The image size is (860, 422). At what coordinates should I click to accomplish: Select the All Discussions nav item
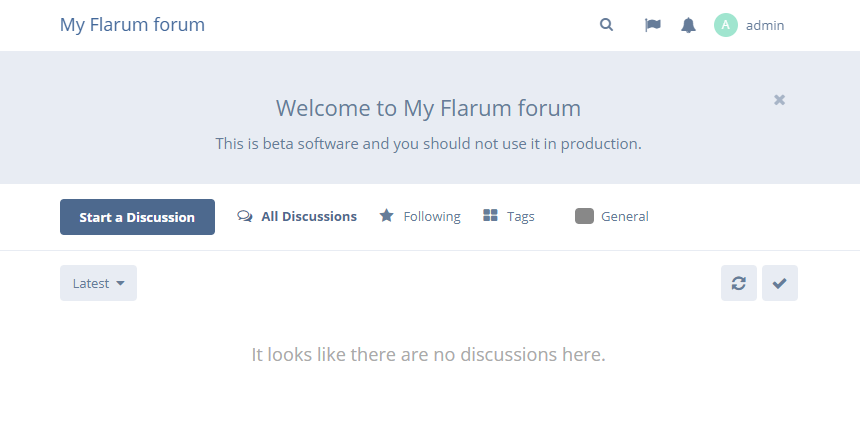coord(297,216)
